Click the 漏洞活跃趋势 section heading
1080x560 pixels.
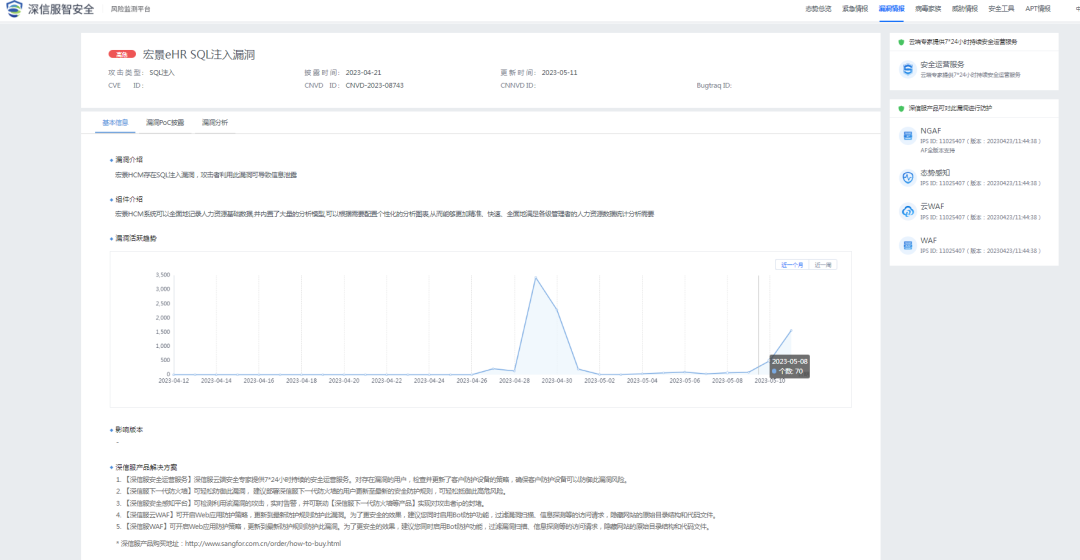coord(136,238)
